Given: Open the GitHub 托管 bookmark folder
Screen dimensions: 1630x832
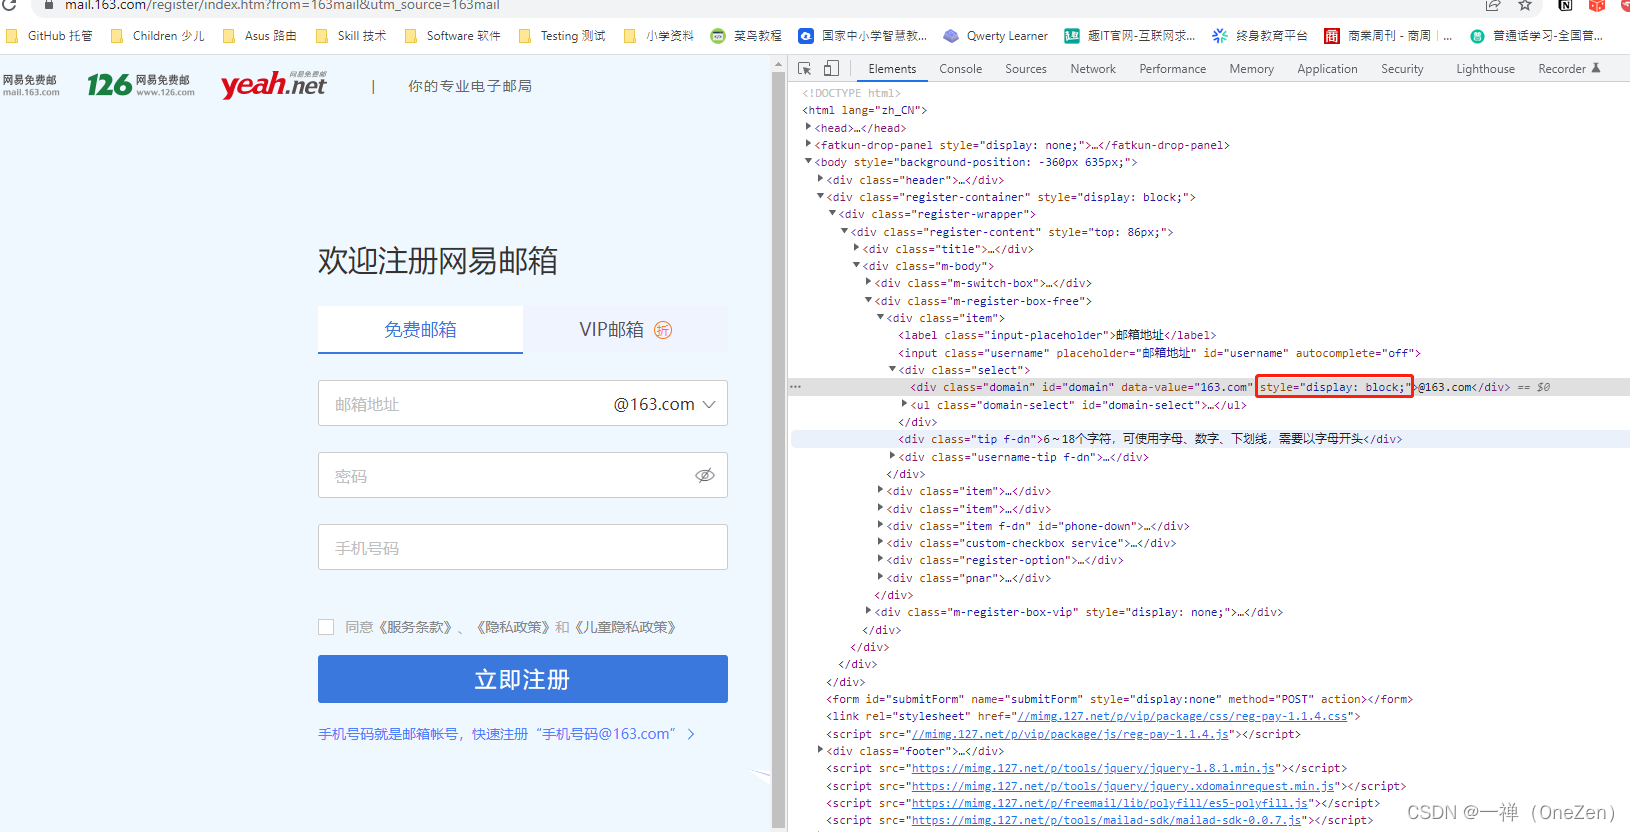Looking at the screenshot, I should pyautogui.click(x=49, y=36).
